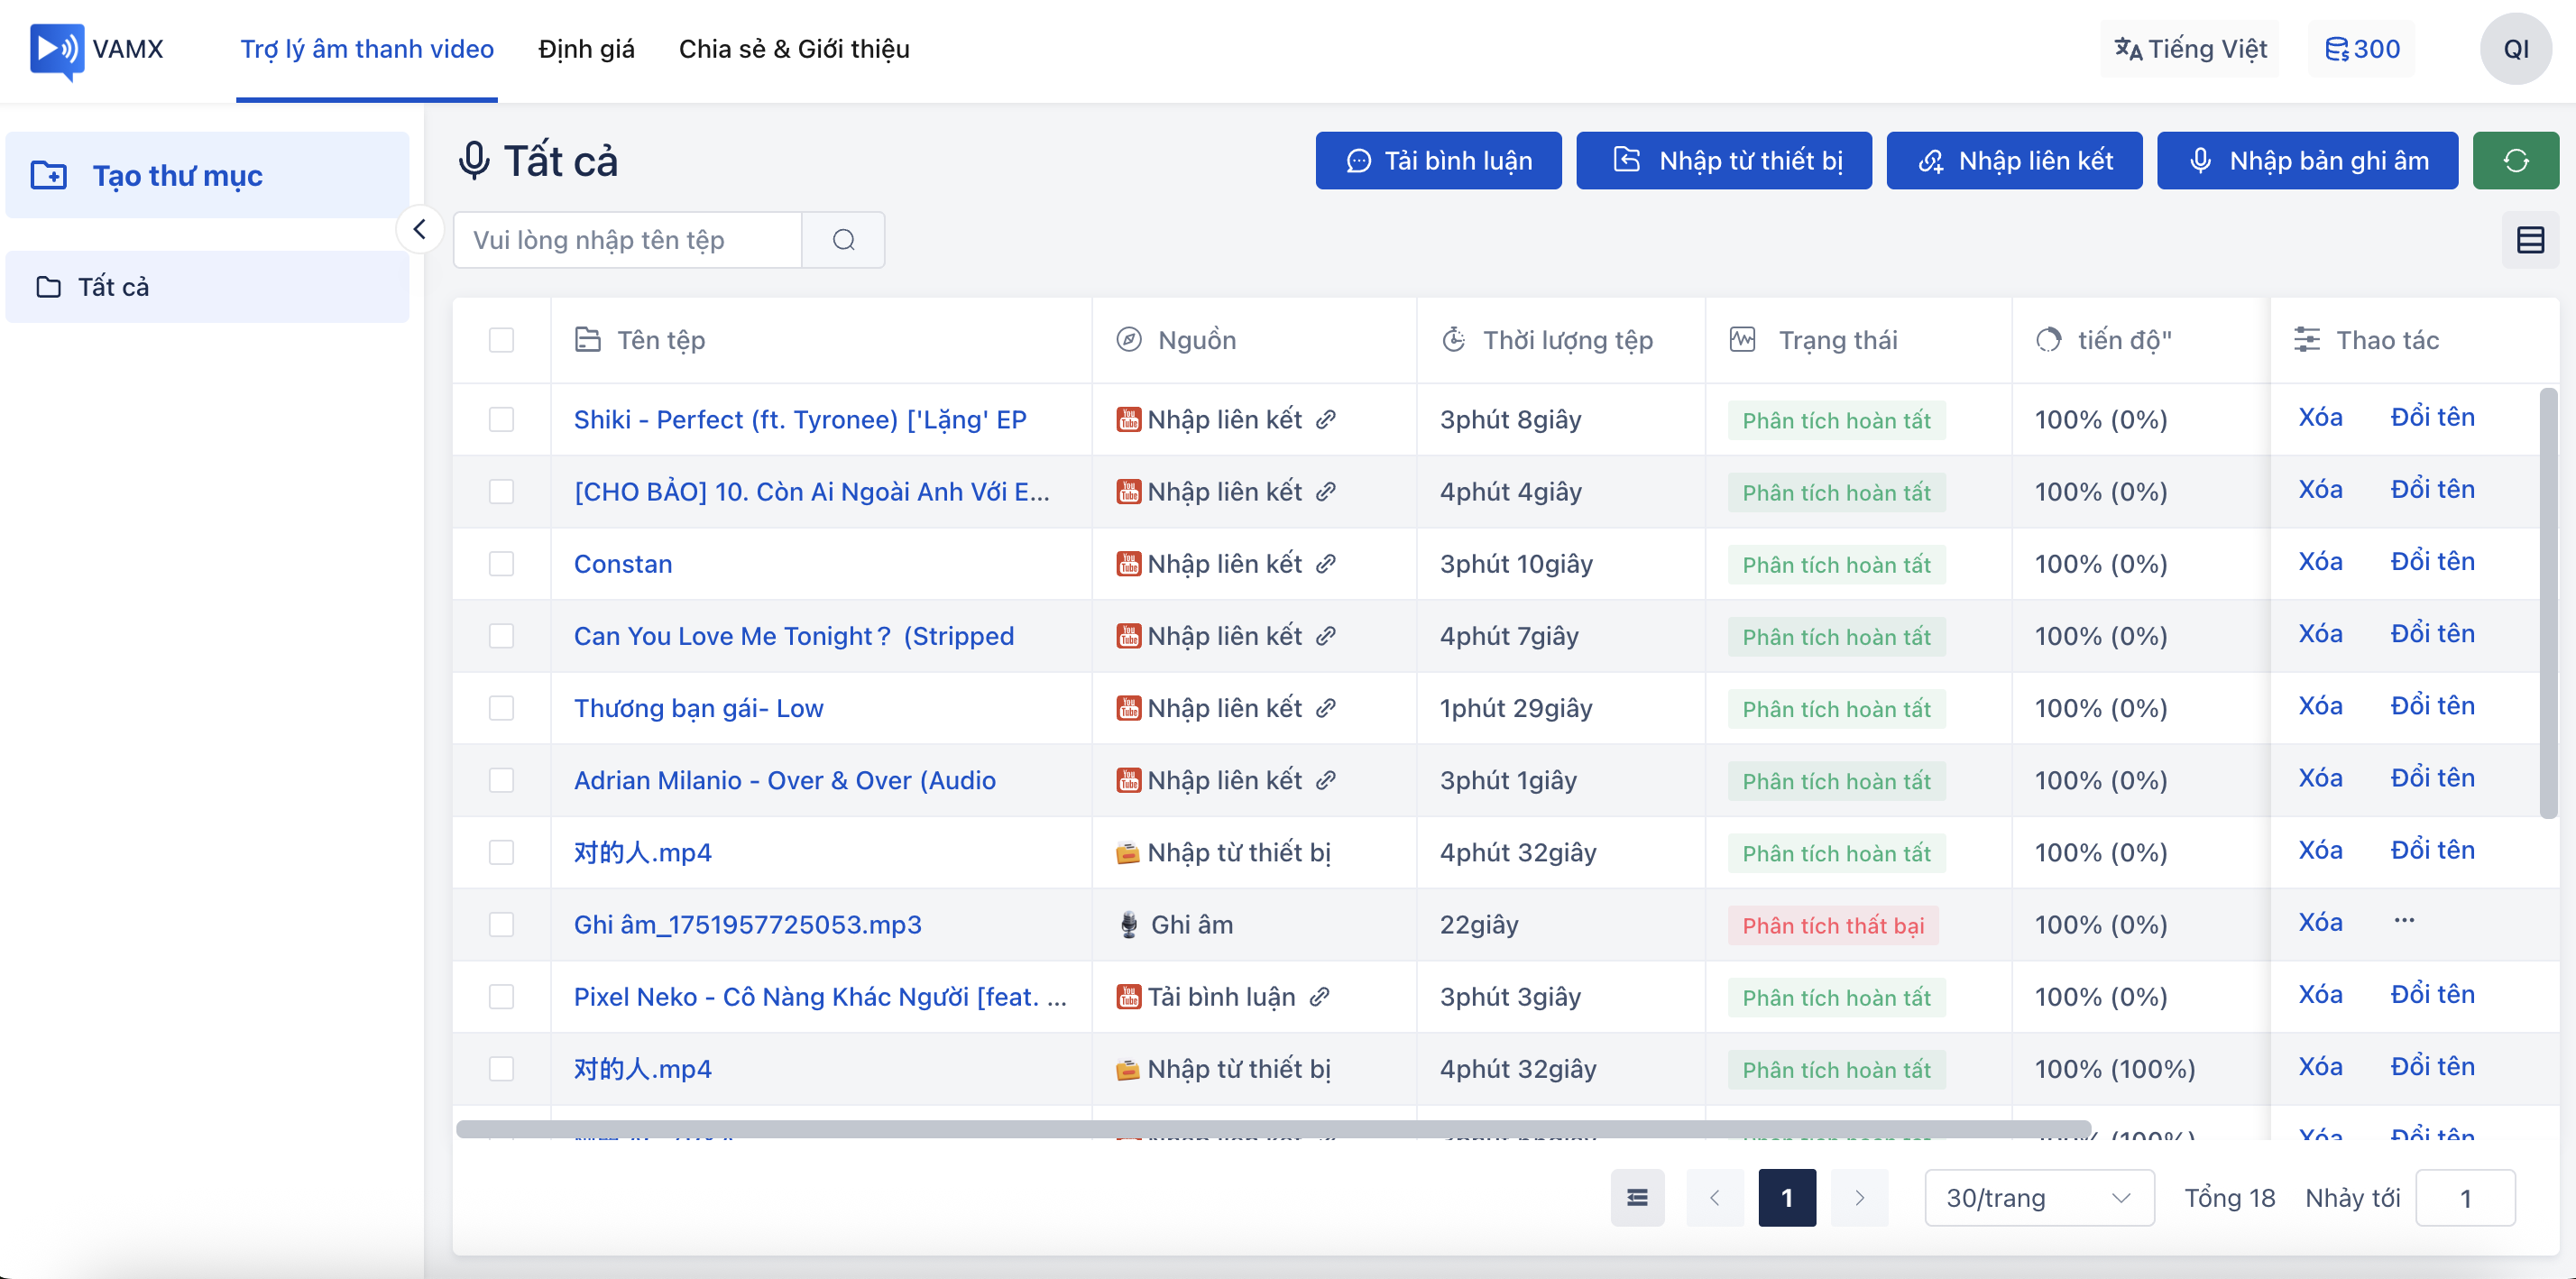Click the search magnifier icon

coord(843,240)
